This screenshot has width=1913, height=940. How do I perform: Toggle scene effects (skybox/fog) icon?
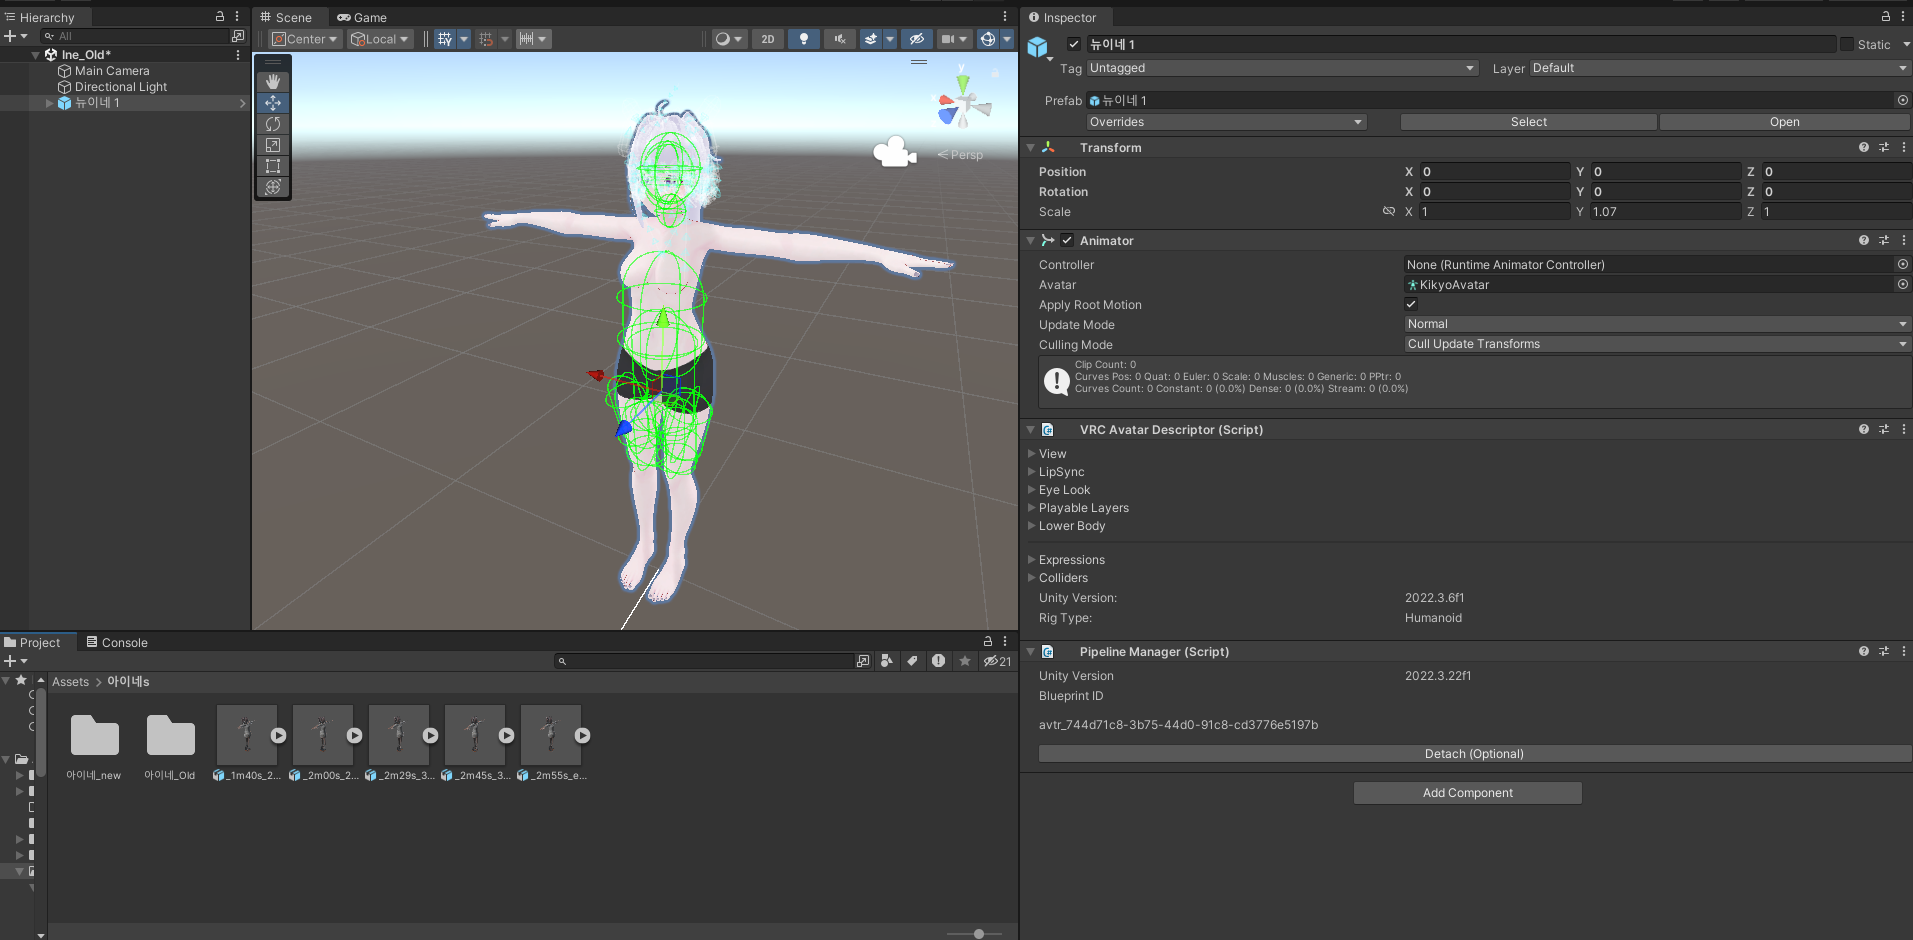click(871, 39)
